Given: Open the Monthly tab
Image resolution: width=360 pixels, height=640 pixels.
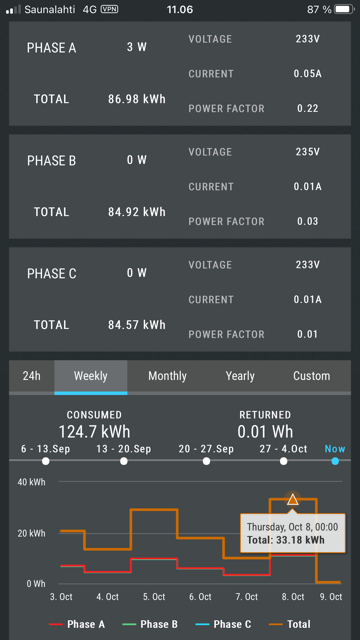Looking at the screenshot, I should pos(167,376).
